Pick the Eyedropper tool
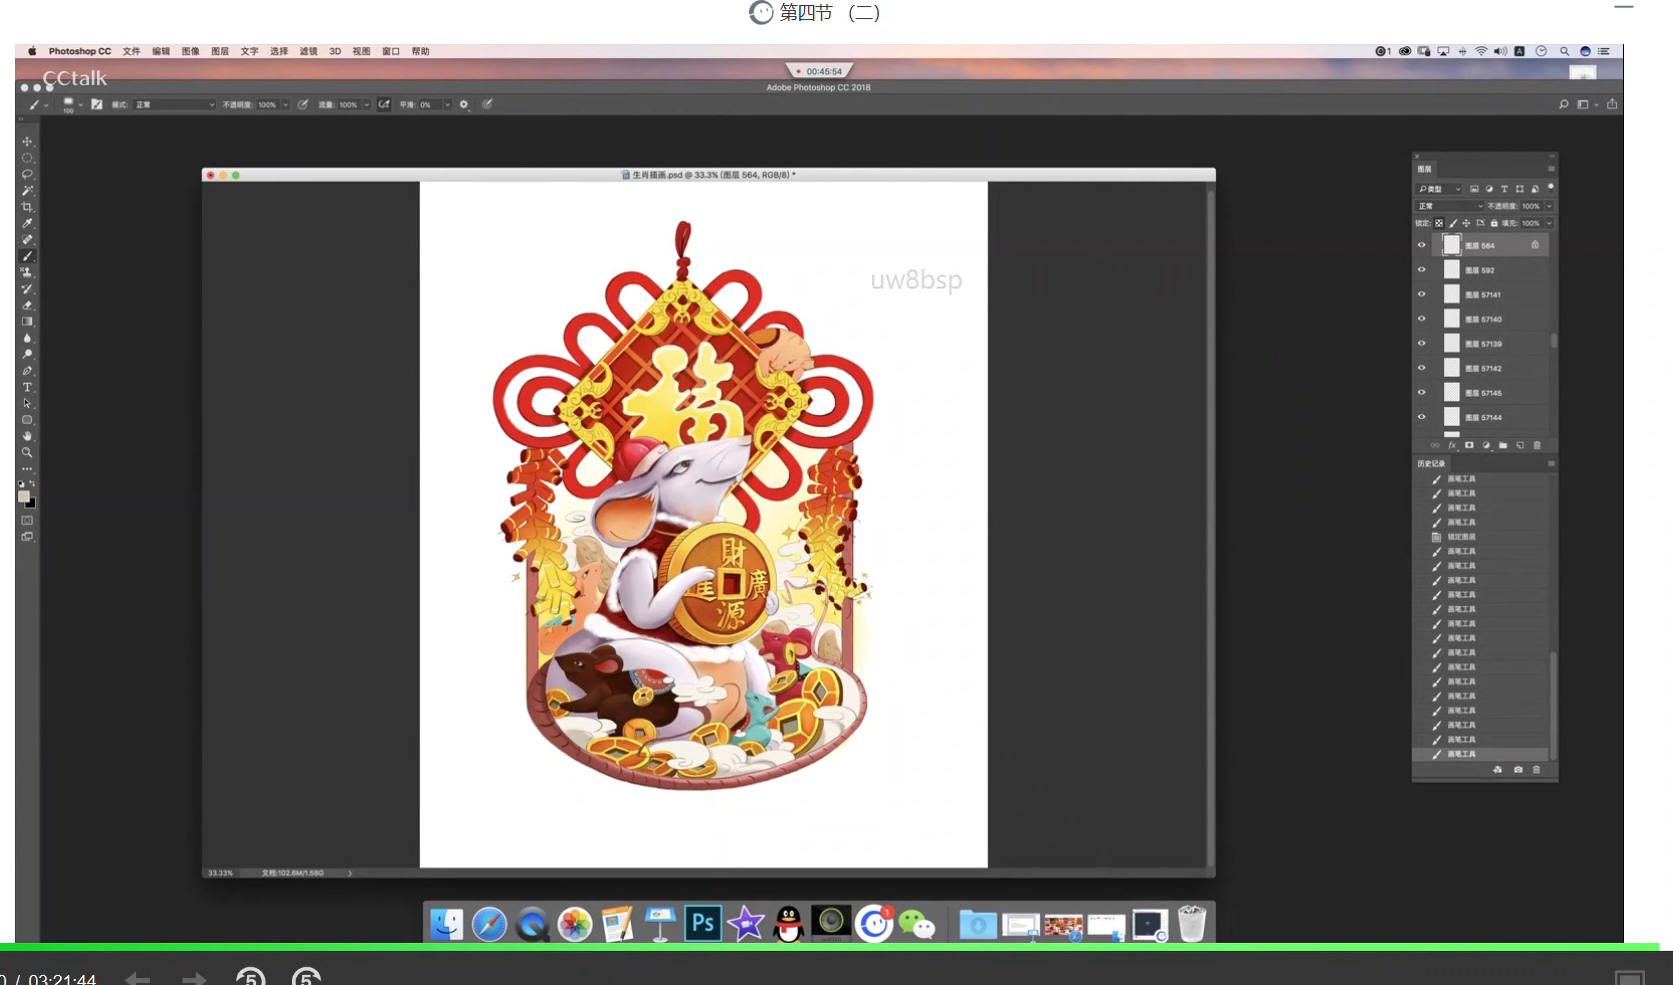Viewport: 1673px width, 985px height. (27, 223)
